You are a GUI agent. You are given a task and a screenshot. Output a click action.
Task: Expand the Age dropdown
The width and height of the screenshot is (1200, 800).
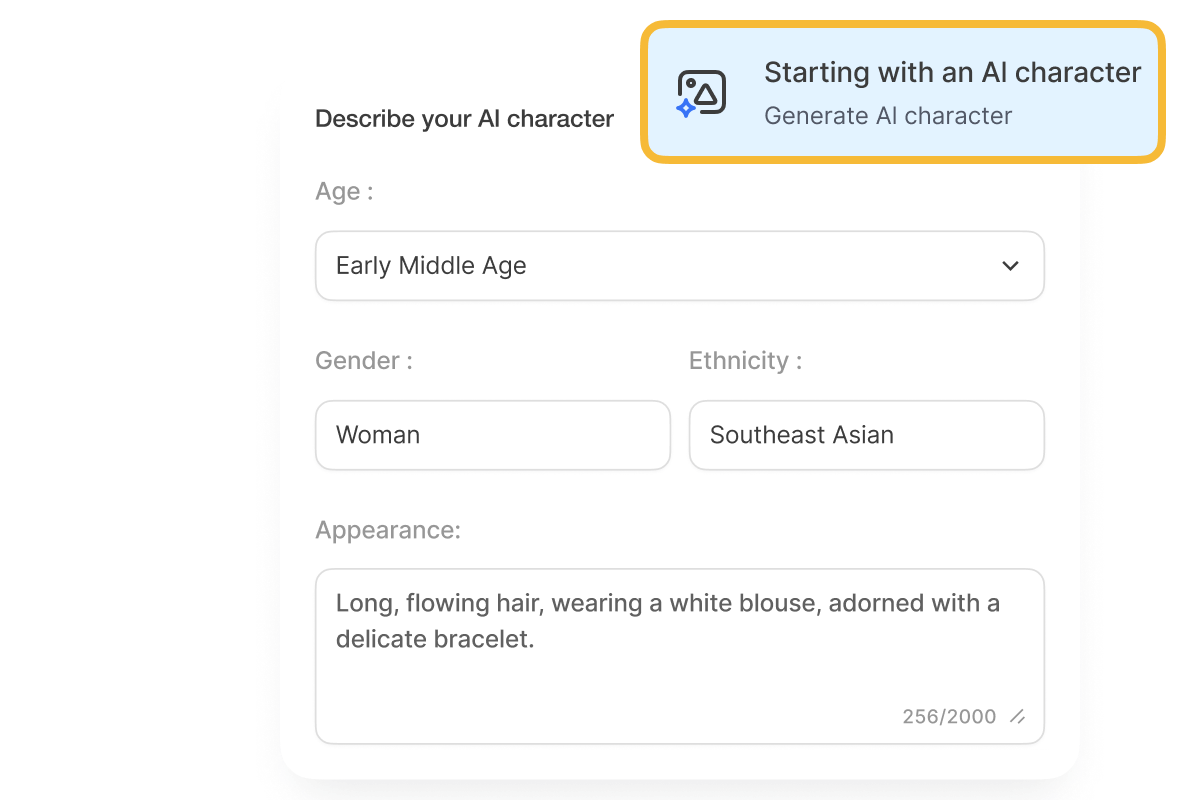[x=680, y=266]
